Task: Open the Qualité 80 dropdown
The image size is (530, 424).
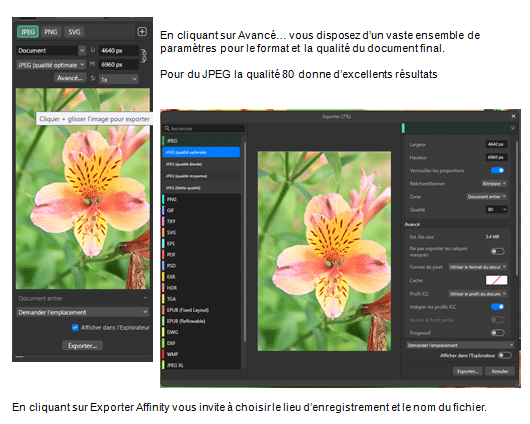Action: click(x=497, y=210)
